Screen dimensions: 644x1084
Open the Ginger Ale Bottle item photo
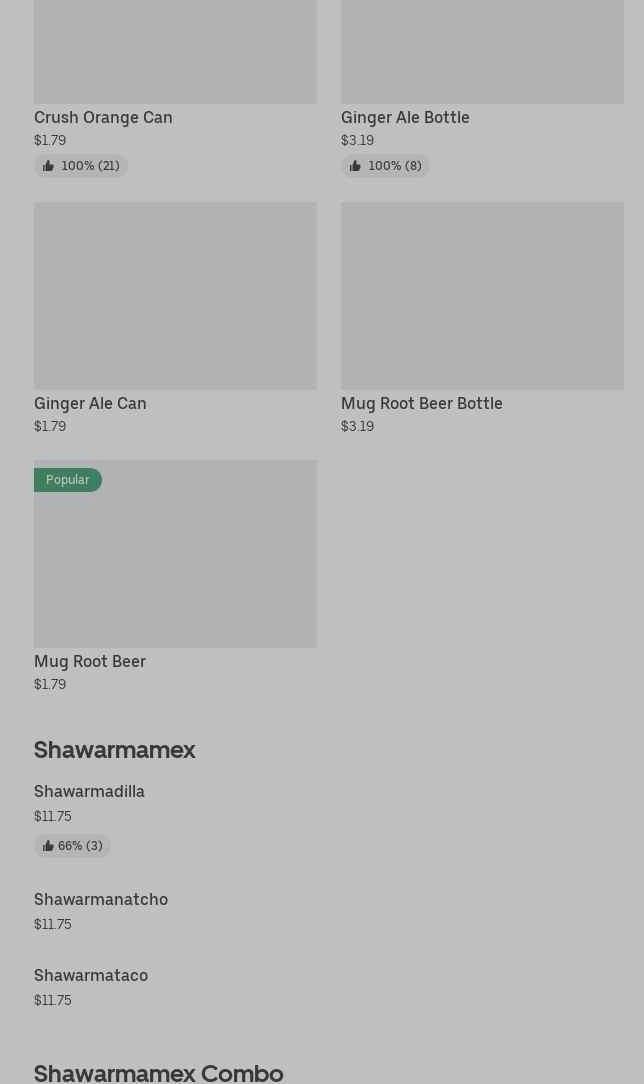[x=482, y=50]
